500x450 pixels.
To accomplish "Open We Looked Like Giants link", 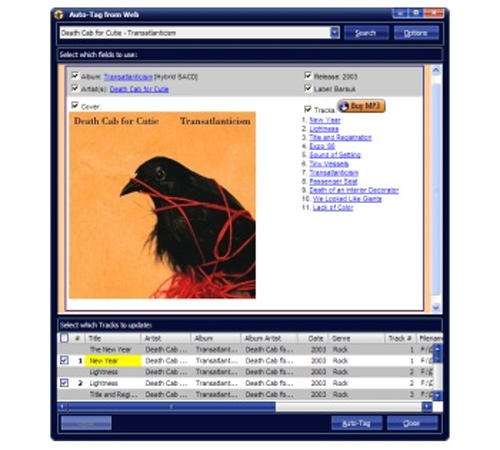I will (x=347, y=199).
